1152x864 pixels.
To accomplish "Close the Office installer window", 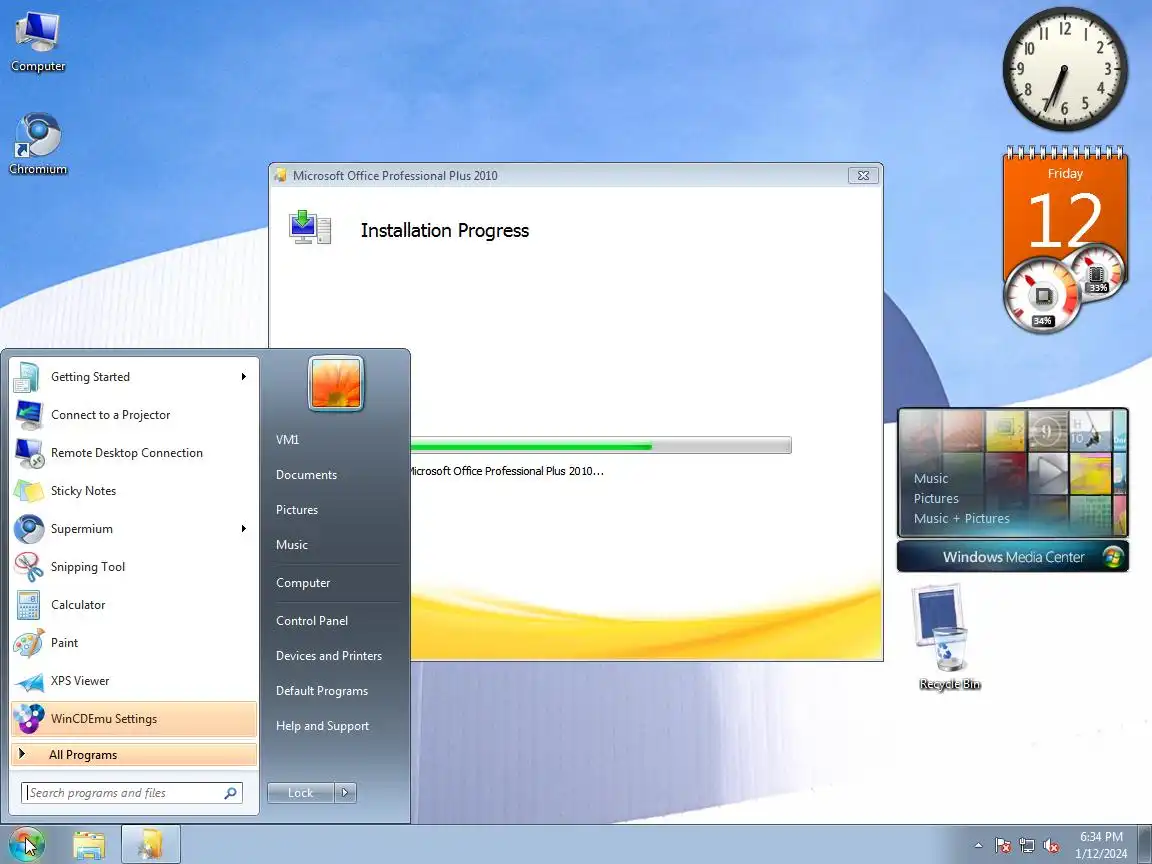I will [x=863, y=176].
